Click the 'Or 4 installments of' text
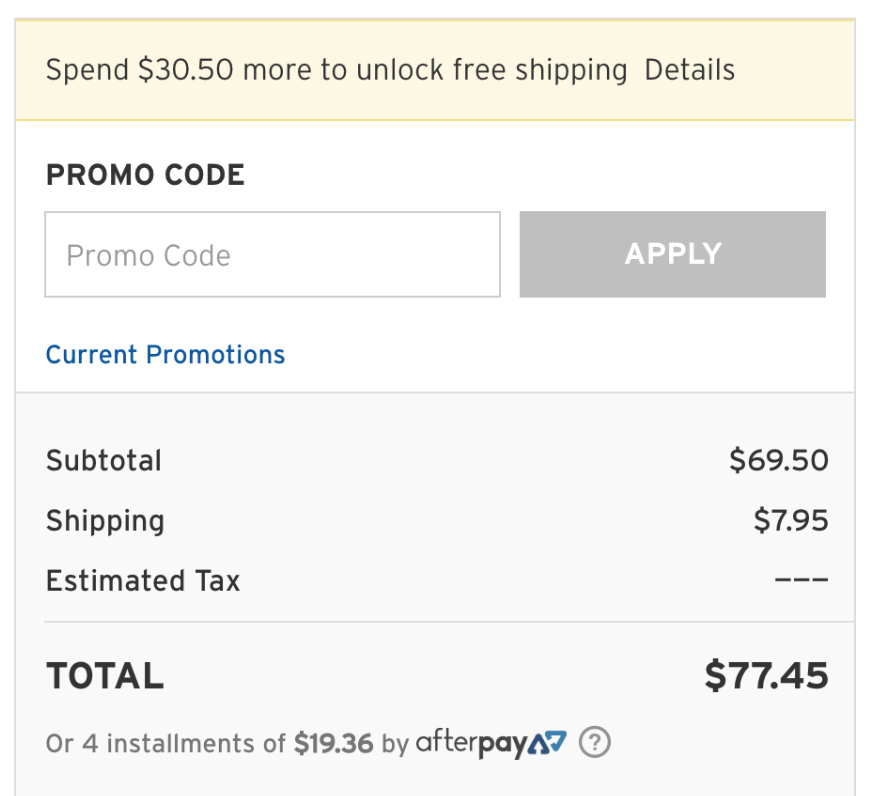This screenshot has height=796, width=878. coord(166,744)
